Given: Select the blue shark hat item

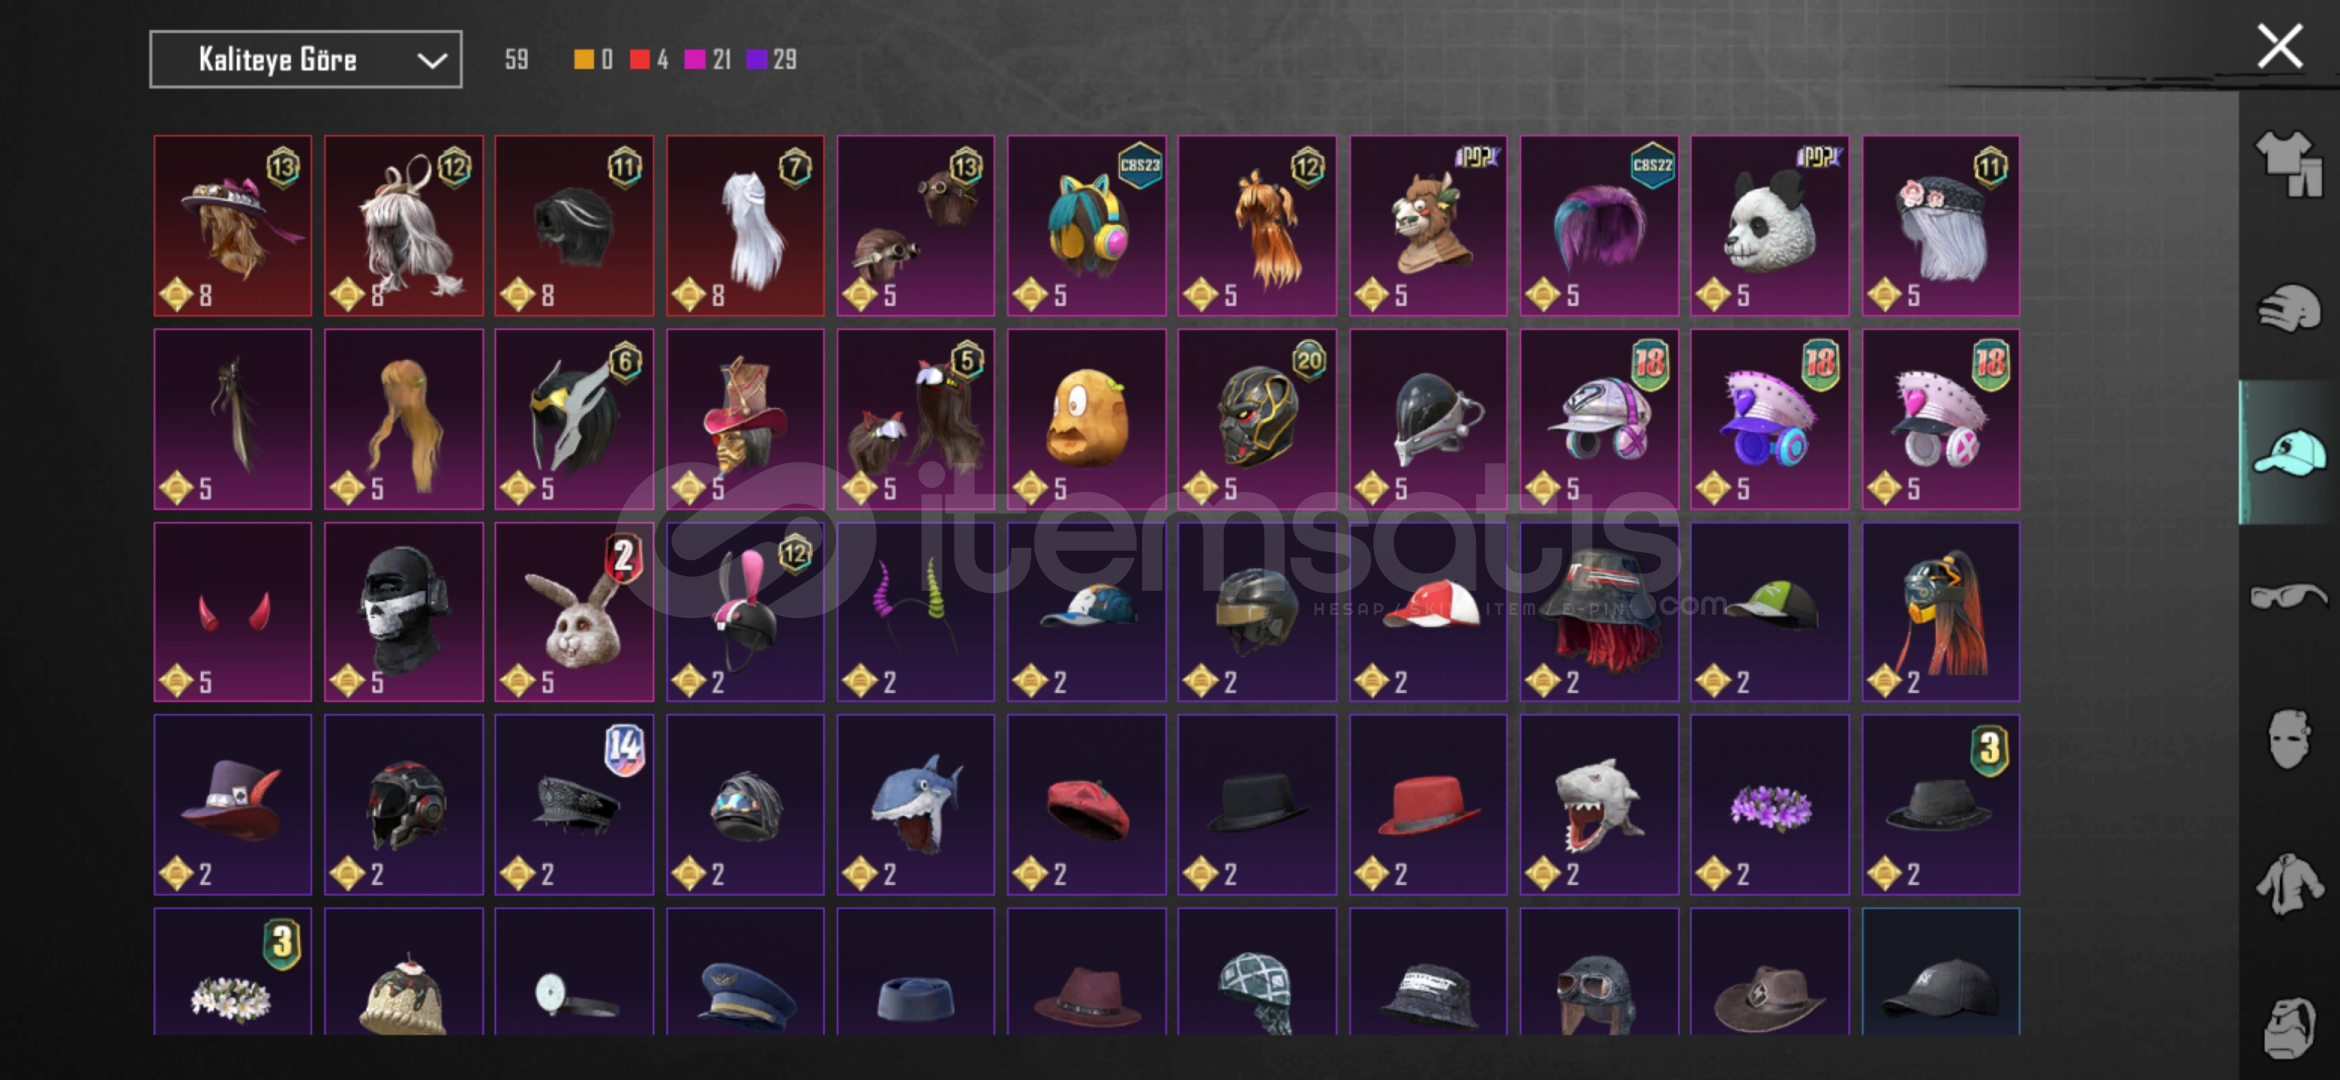Looking at the screenshot, I should pos(915,805).
